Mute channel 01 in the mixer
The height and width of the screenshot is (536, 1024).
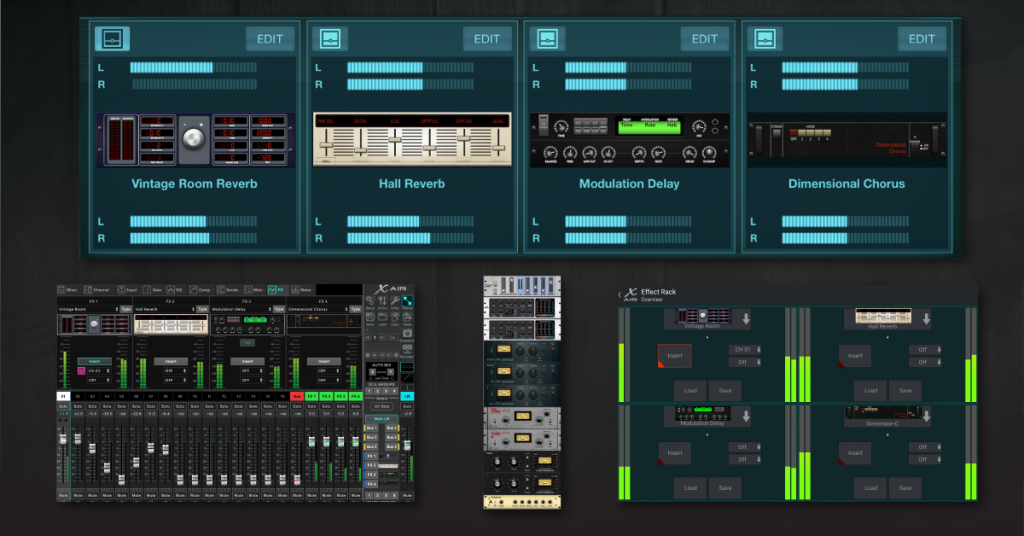pos(63,495)
